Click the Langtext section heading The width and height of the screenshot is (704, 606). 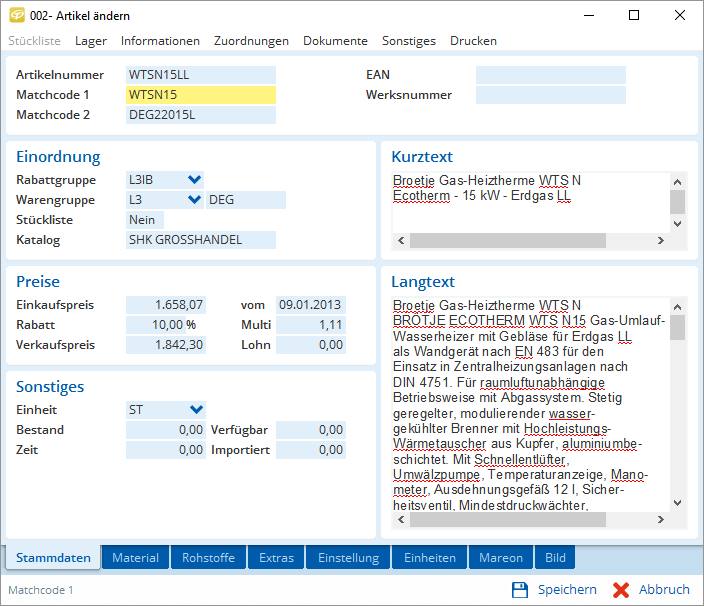click(423, 282)
